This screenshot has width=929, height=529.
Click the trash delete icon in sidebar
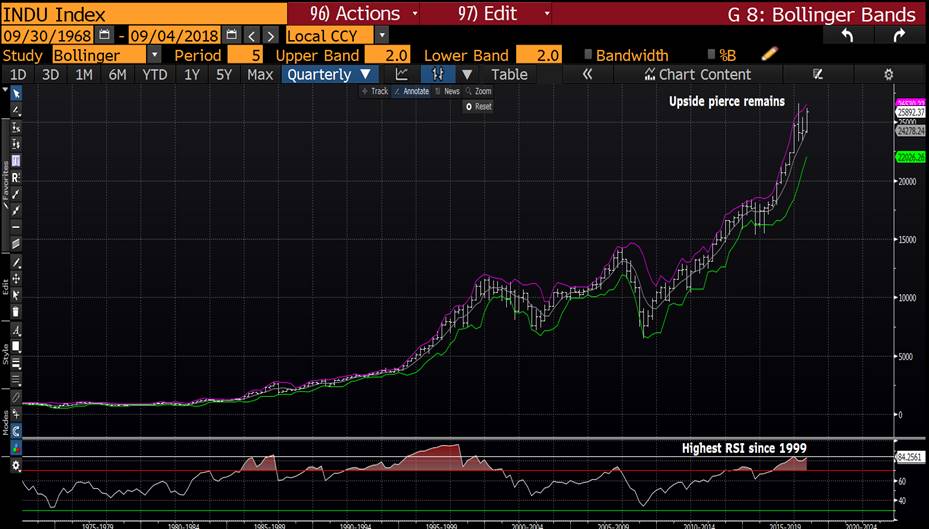point(16,311)
